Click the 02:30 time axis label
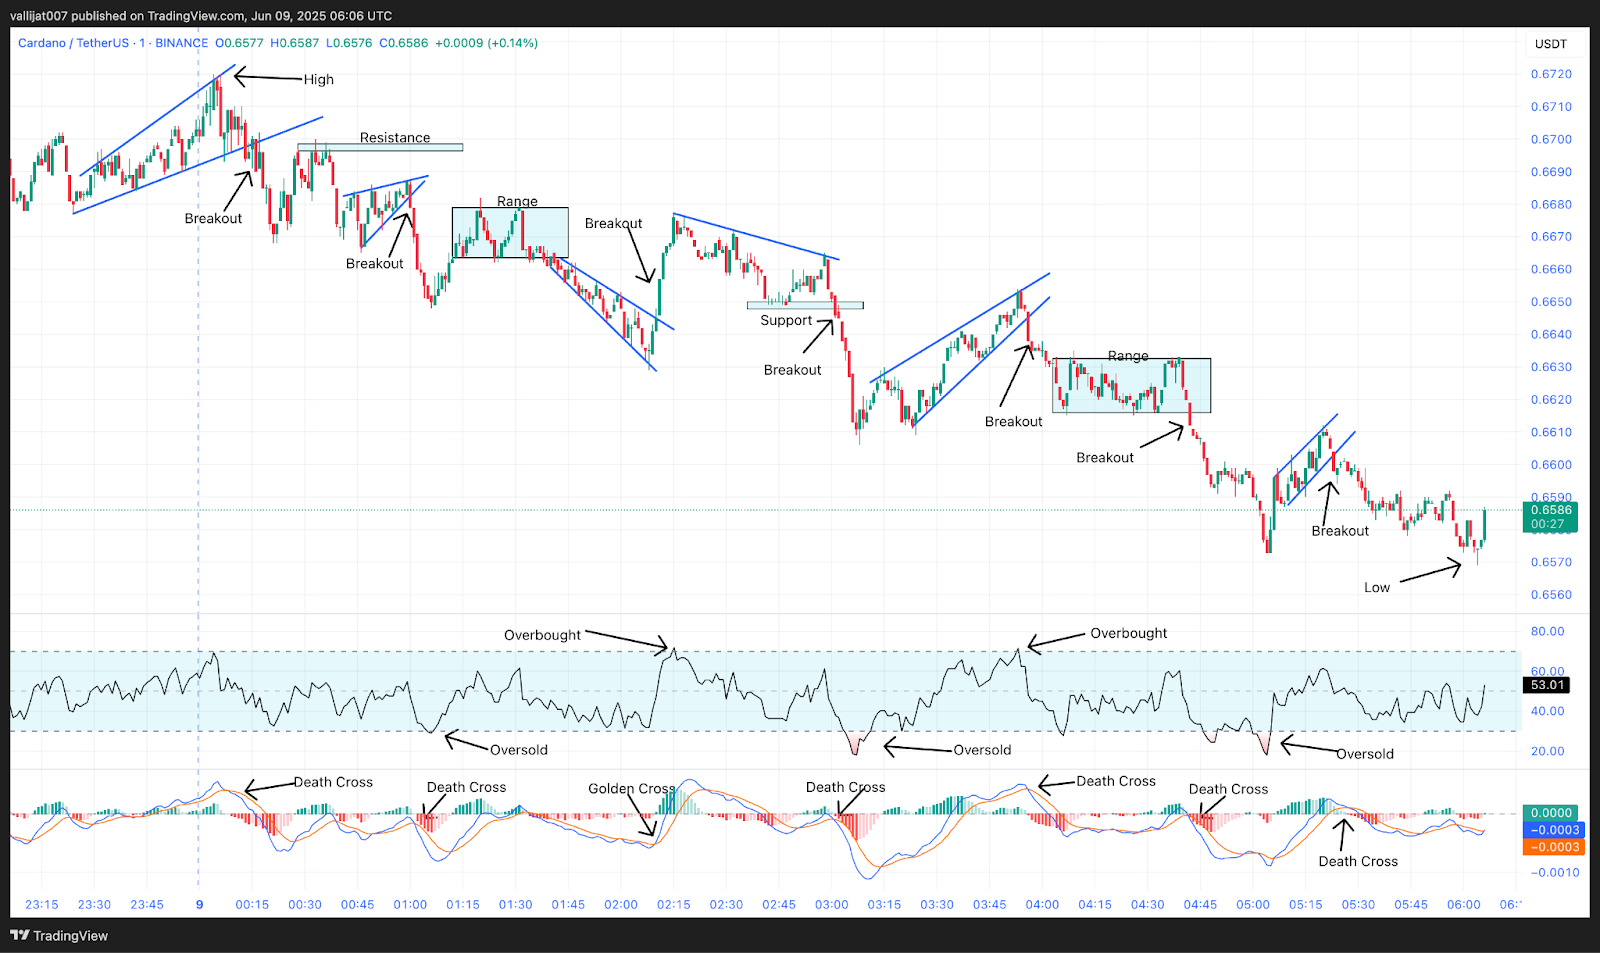The height and width of the screenshot is (953, 1600). click(x=726, y=905)
